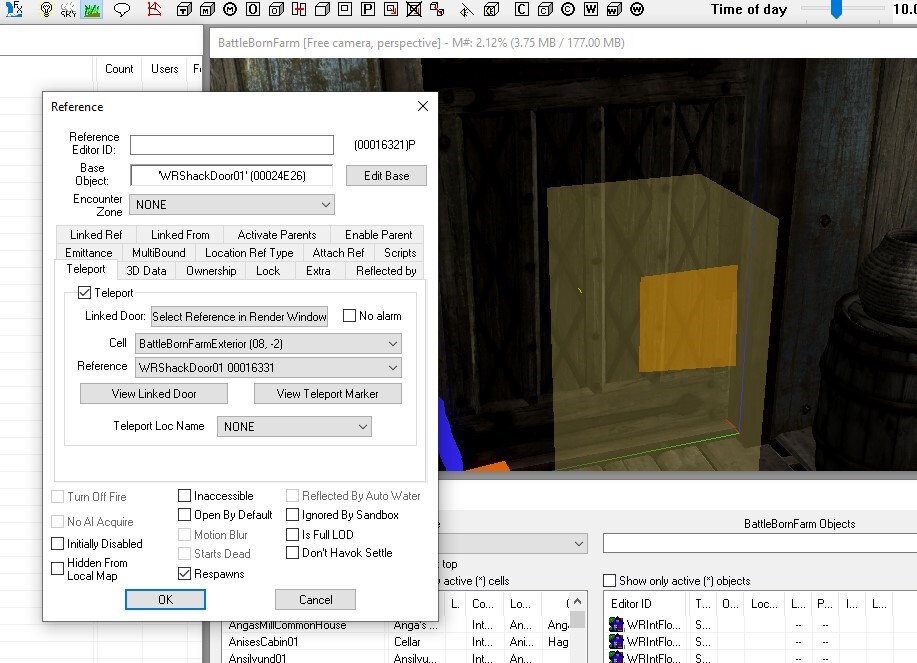917x663 pixels.
Task: Click the flat square O icon
Action: tap(253, 9)
